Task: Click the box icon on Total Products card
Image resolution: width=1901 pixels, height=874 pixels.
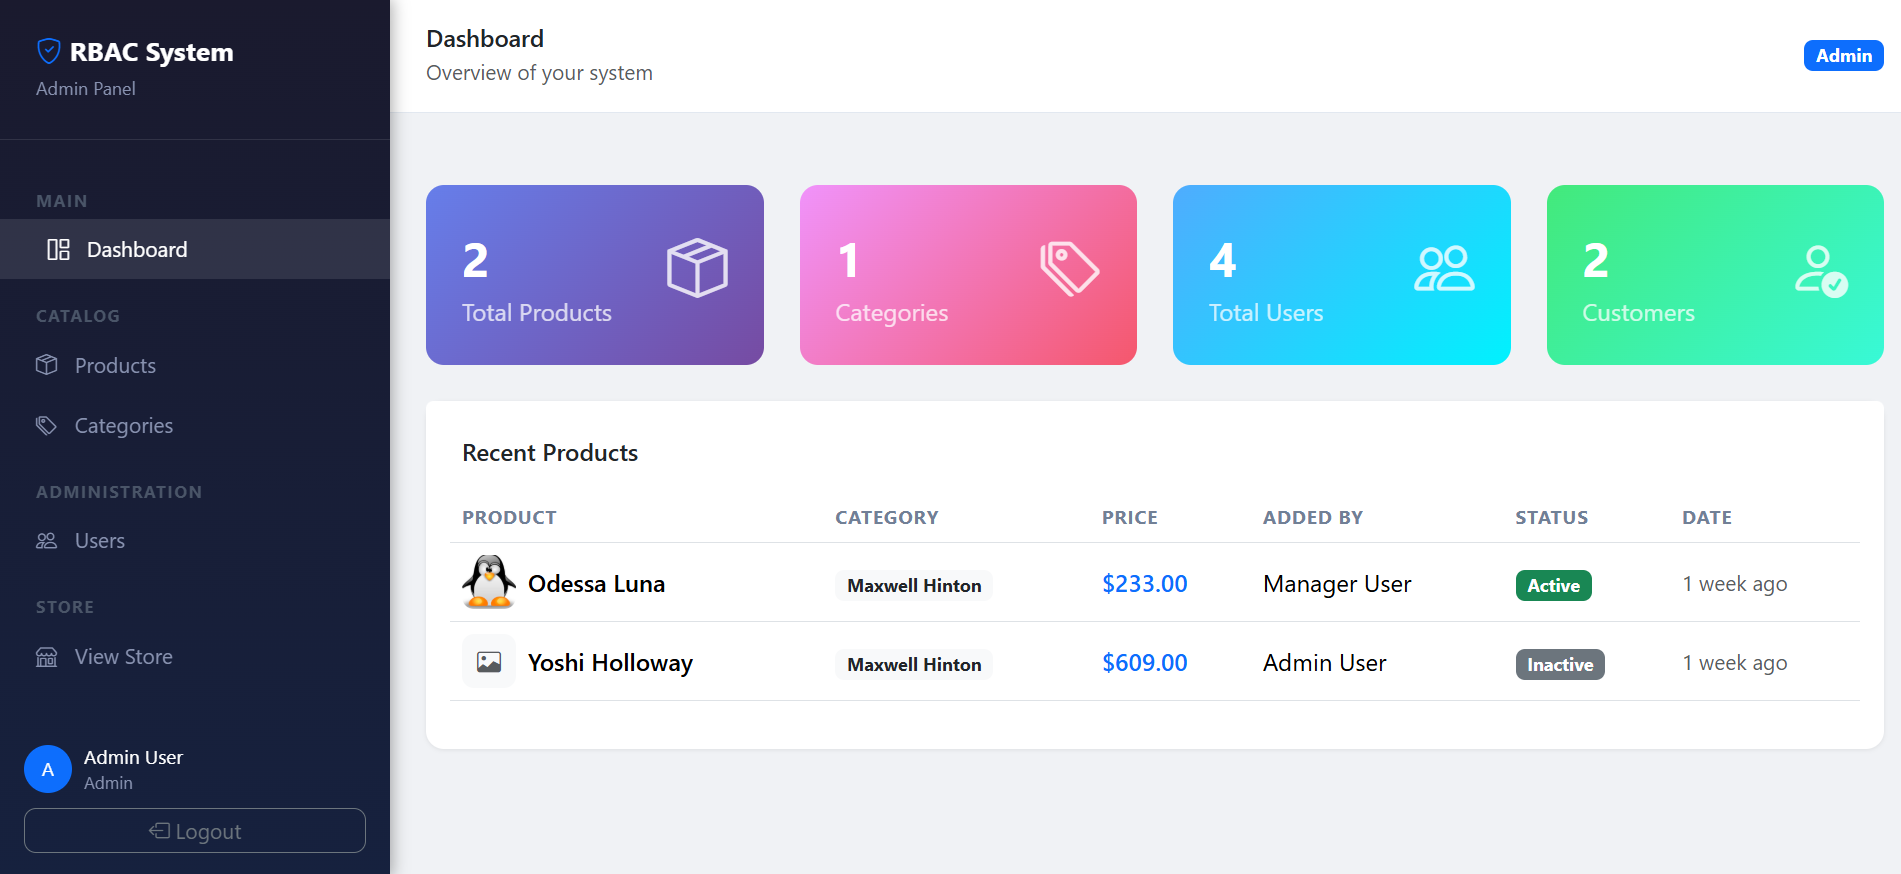Action: coord(697,267)
